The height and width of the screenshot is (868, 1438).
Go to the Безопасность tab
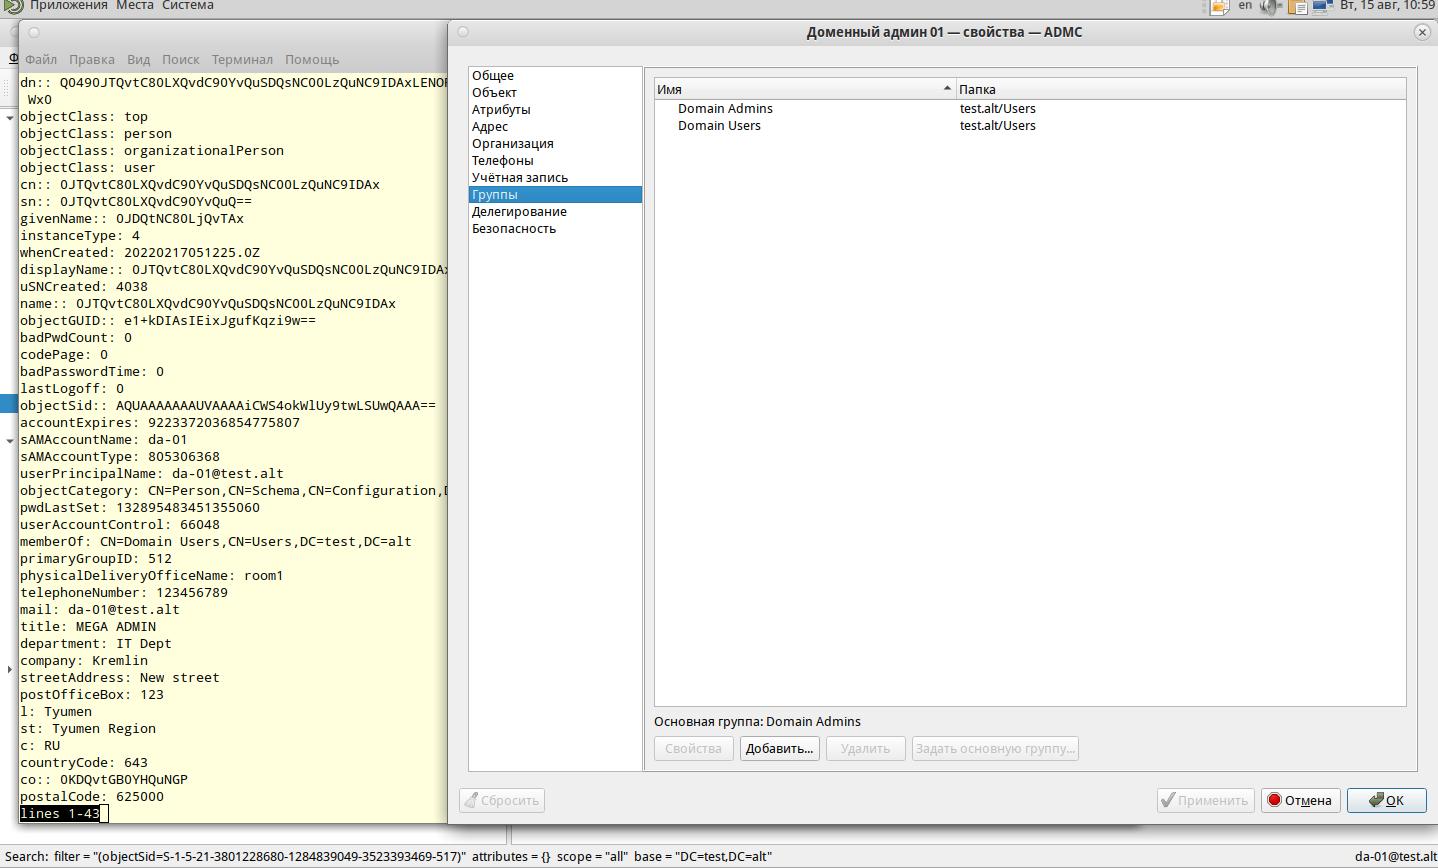[x=514, y=228]
